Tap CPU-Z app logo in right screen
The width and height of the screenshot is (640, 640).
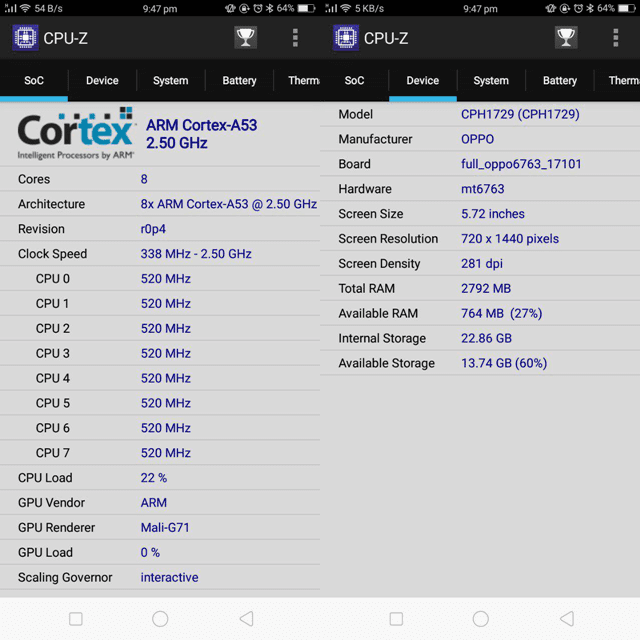coord(346,38)
